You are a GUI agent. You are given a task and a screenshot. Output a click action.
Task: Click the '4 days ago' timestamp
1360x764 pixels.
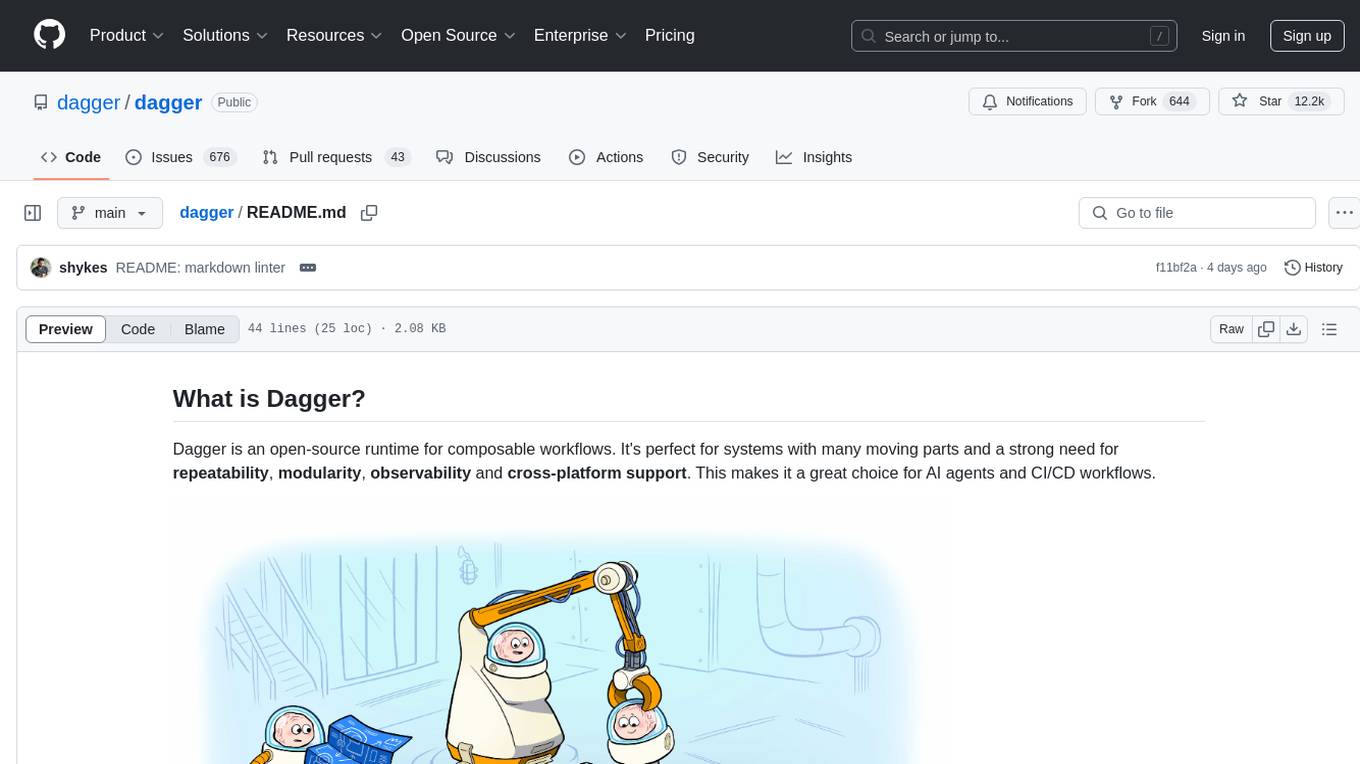1236,268
